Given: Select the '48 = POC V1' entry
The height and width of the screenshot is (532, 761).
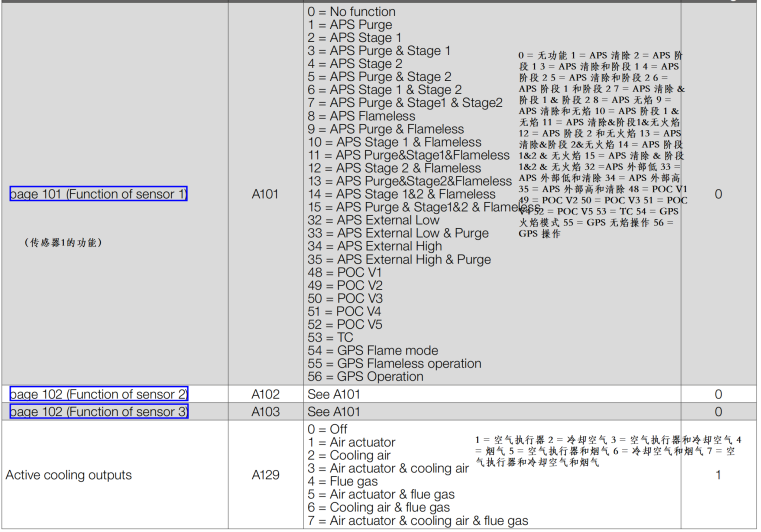Looking at the screenshot, I should (x=345, y=272).
